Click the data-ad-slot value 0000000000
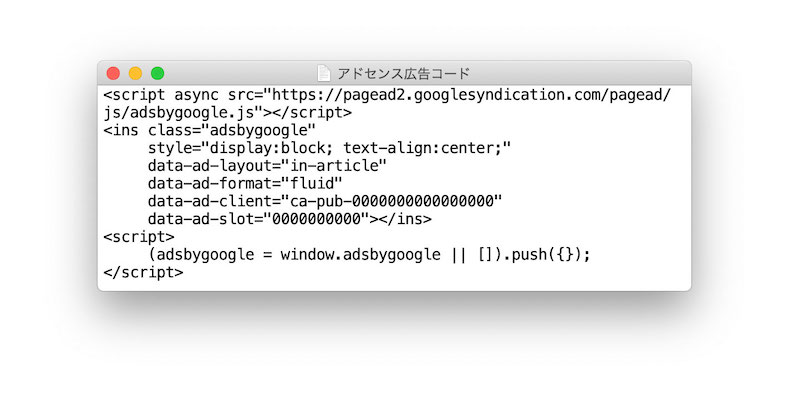 point(316,219)
